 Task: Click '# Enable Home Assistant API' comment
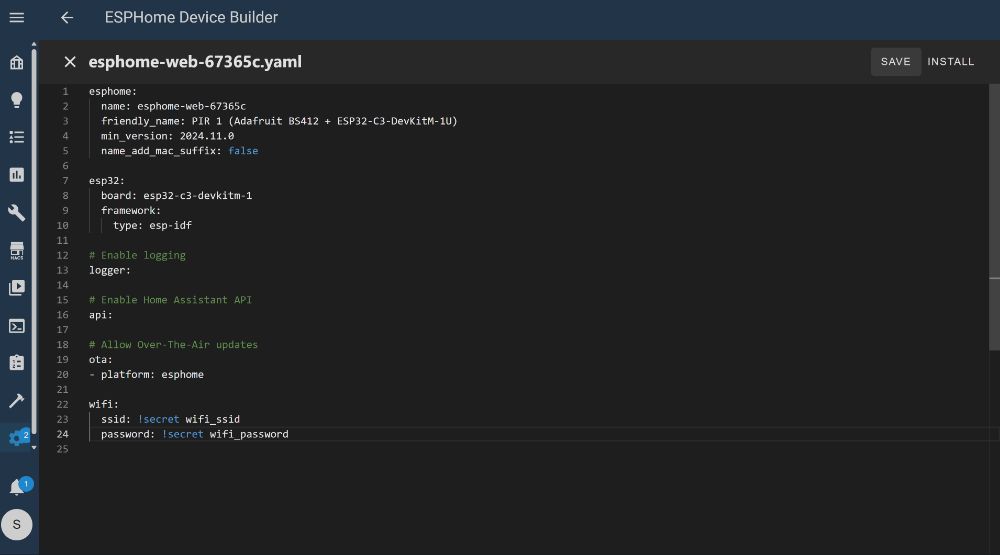pos(170,300)
